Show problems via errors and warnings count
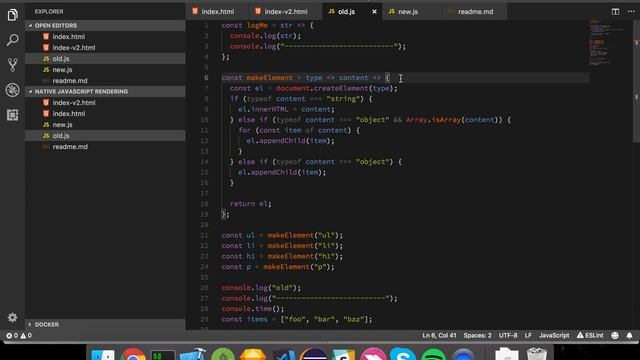 19,336
